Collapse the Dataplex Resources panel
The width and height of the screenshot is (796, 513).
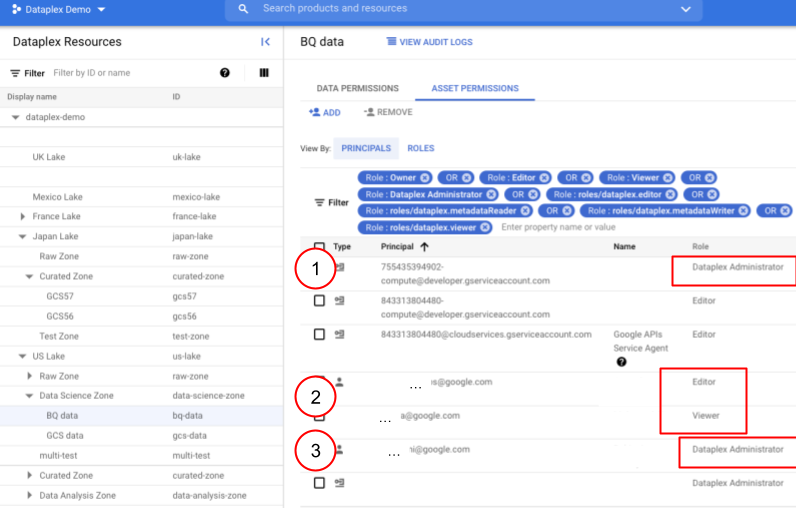click(x=265, y=42)
